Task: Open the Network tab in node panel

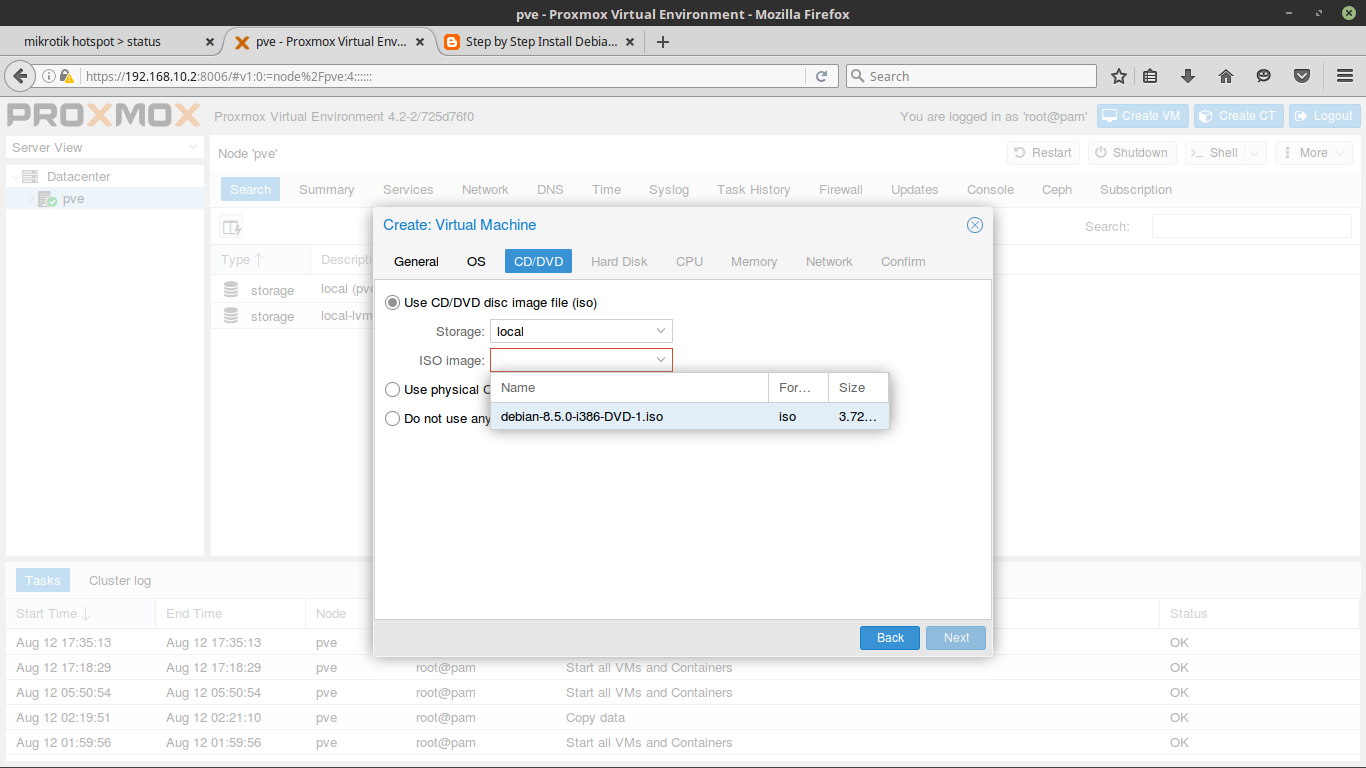Action: (485, 189)
